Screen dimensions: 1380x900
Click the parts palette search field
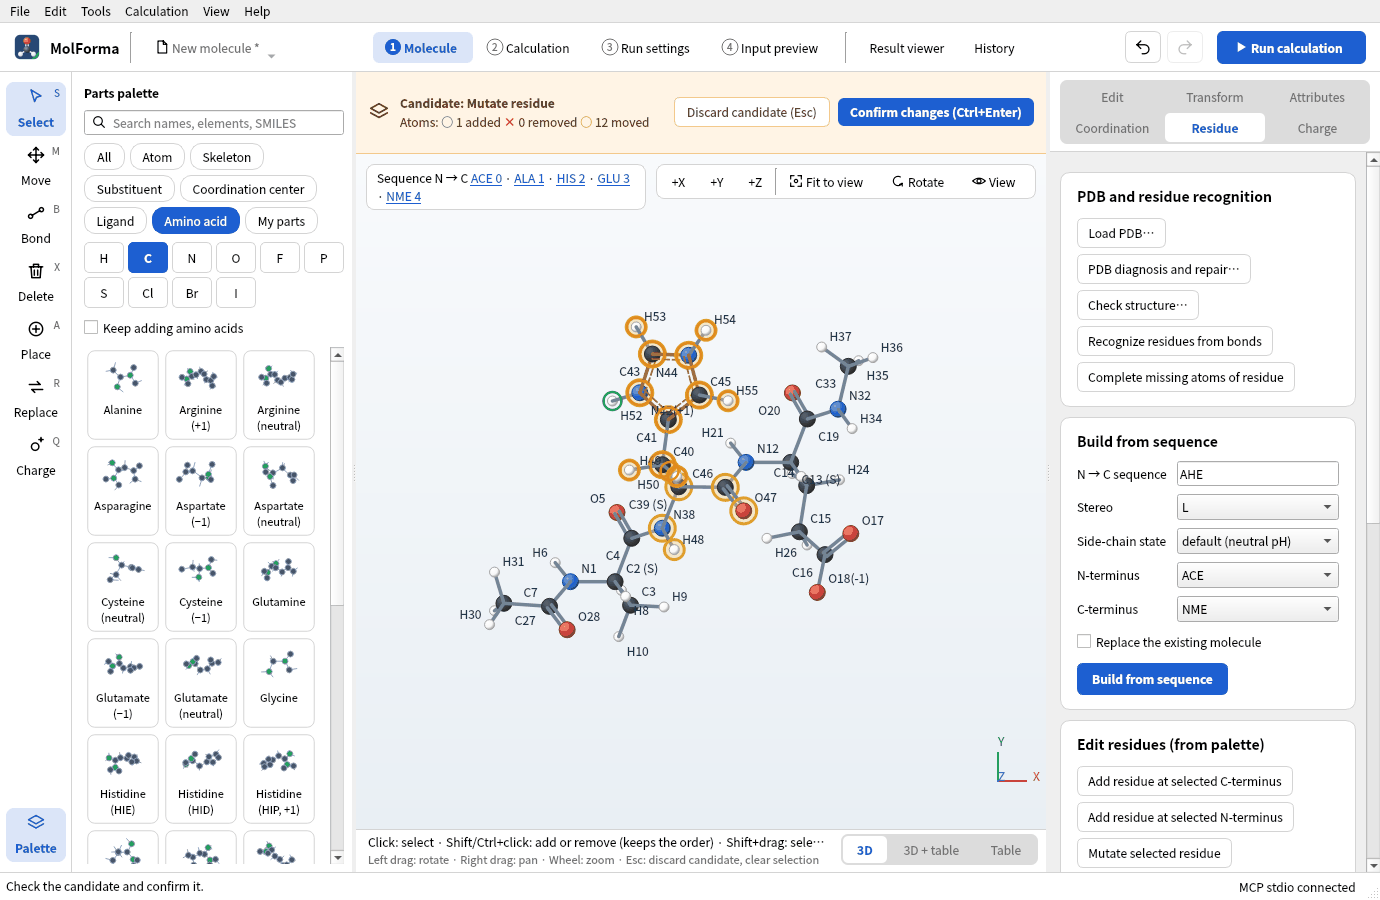214,123
